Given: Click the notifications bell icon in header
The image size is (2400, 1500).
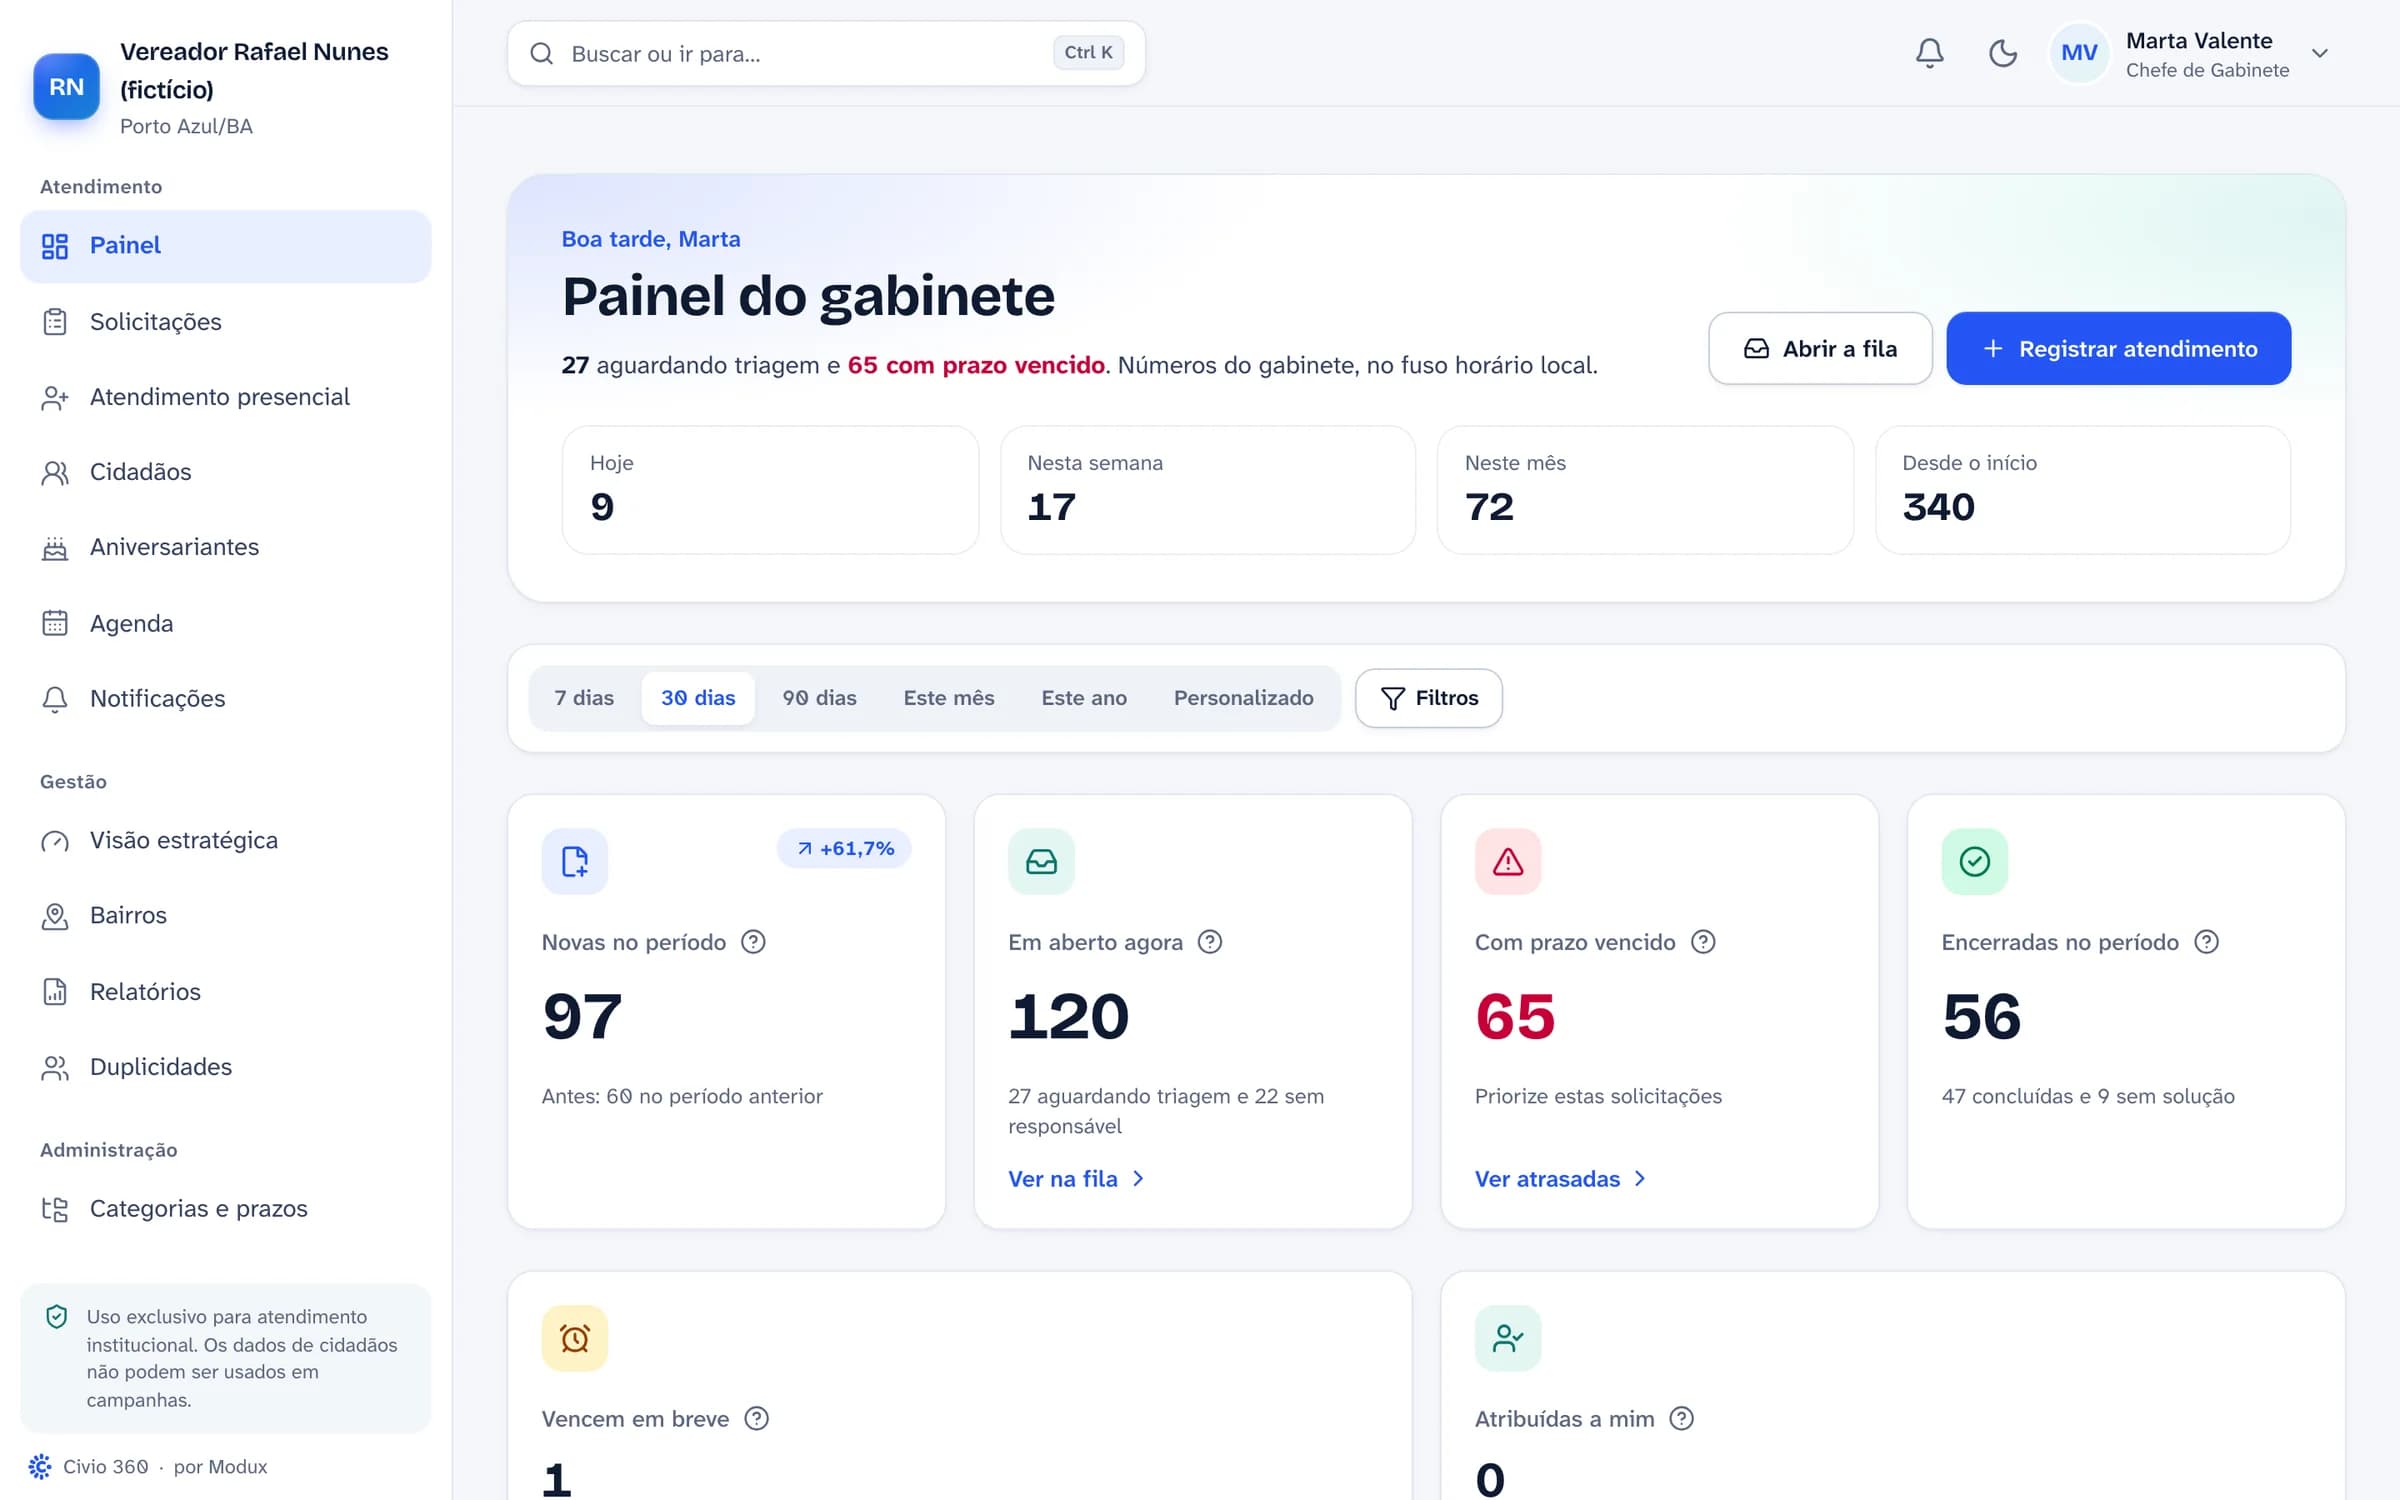Looking at the screenshot, I should 1929,53.
